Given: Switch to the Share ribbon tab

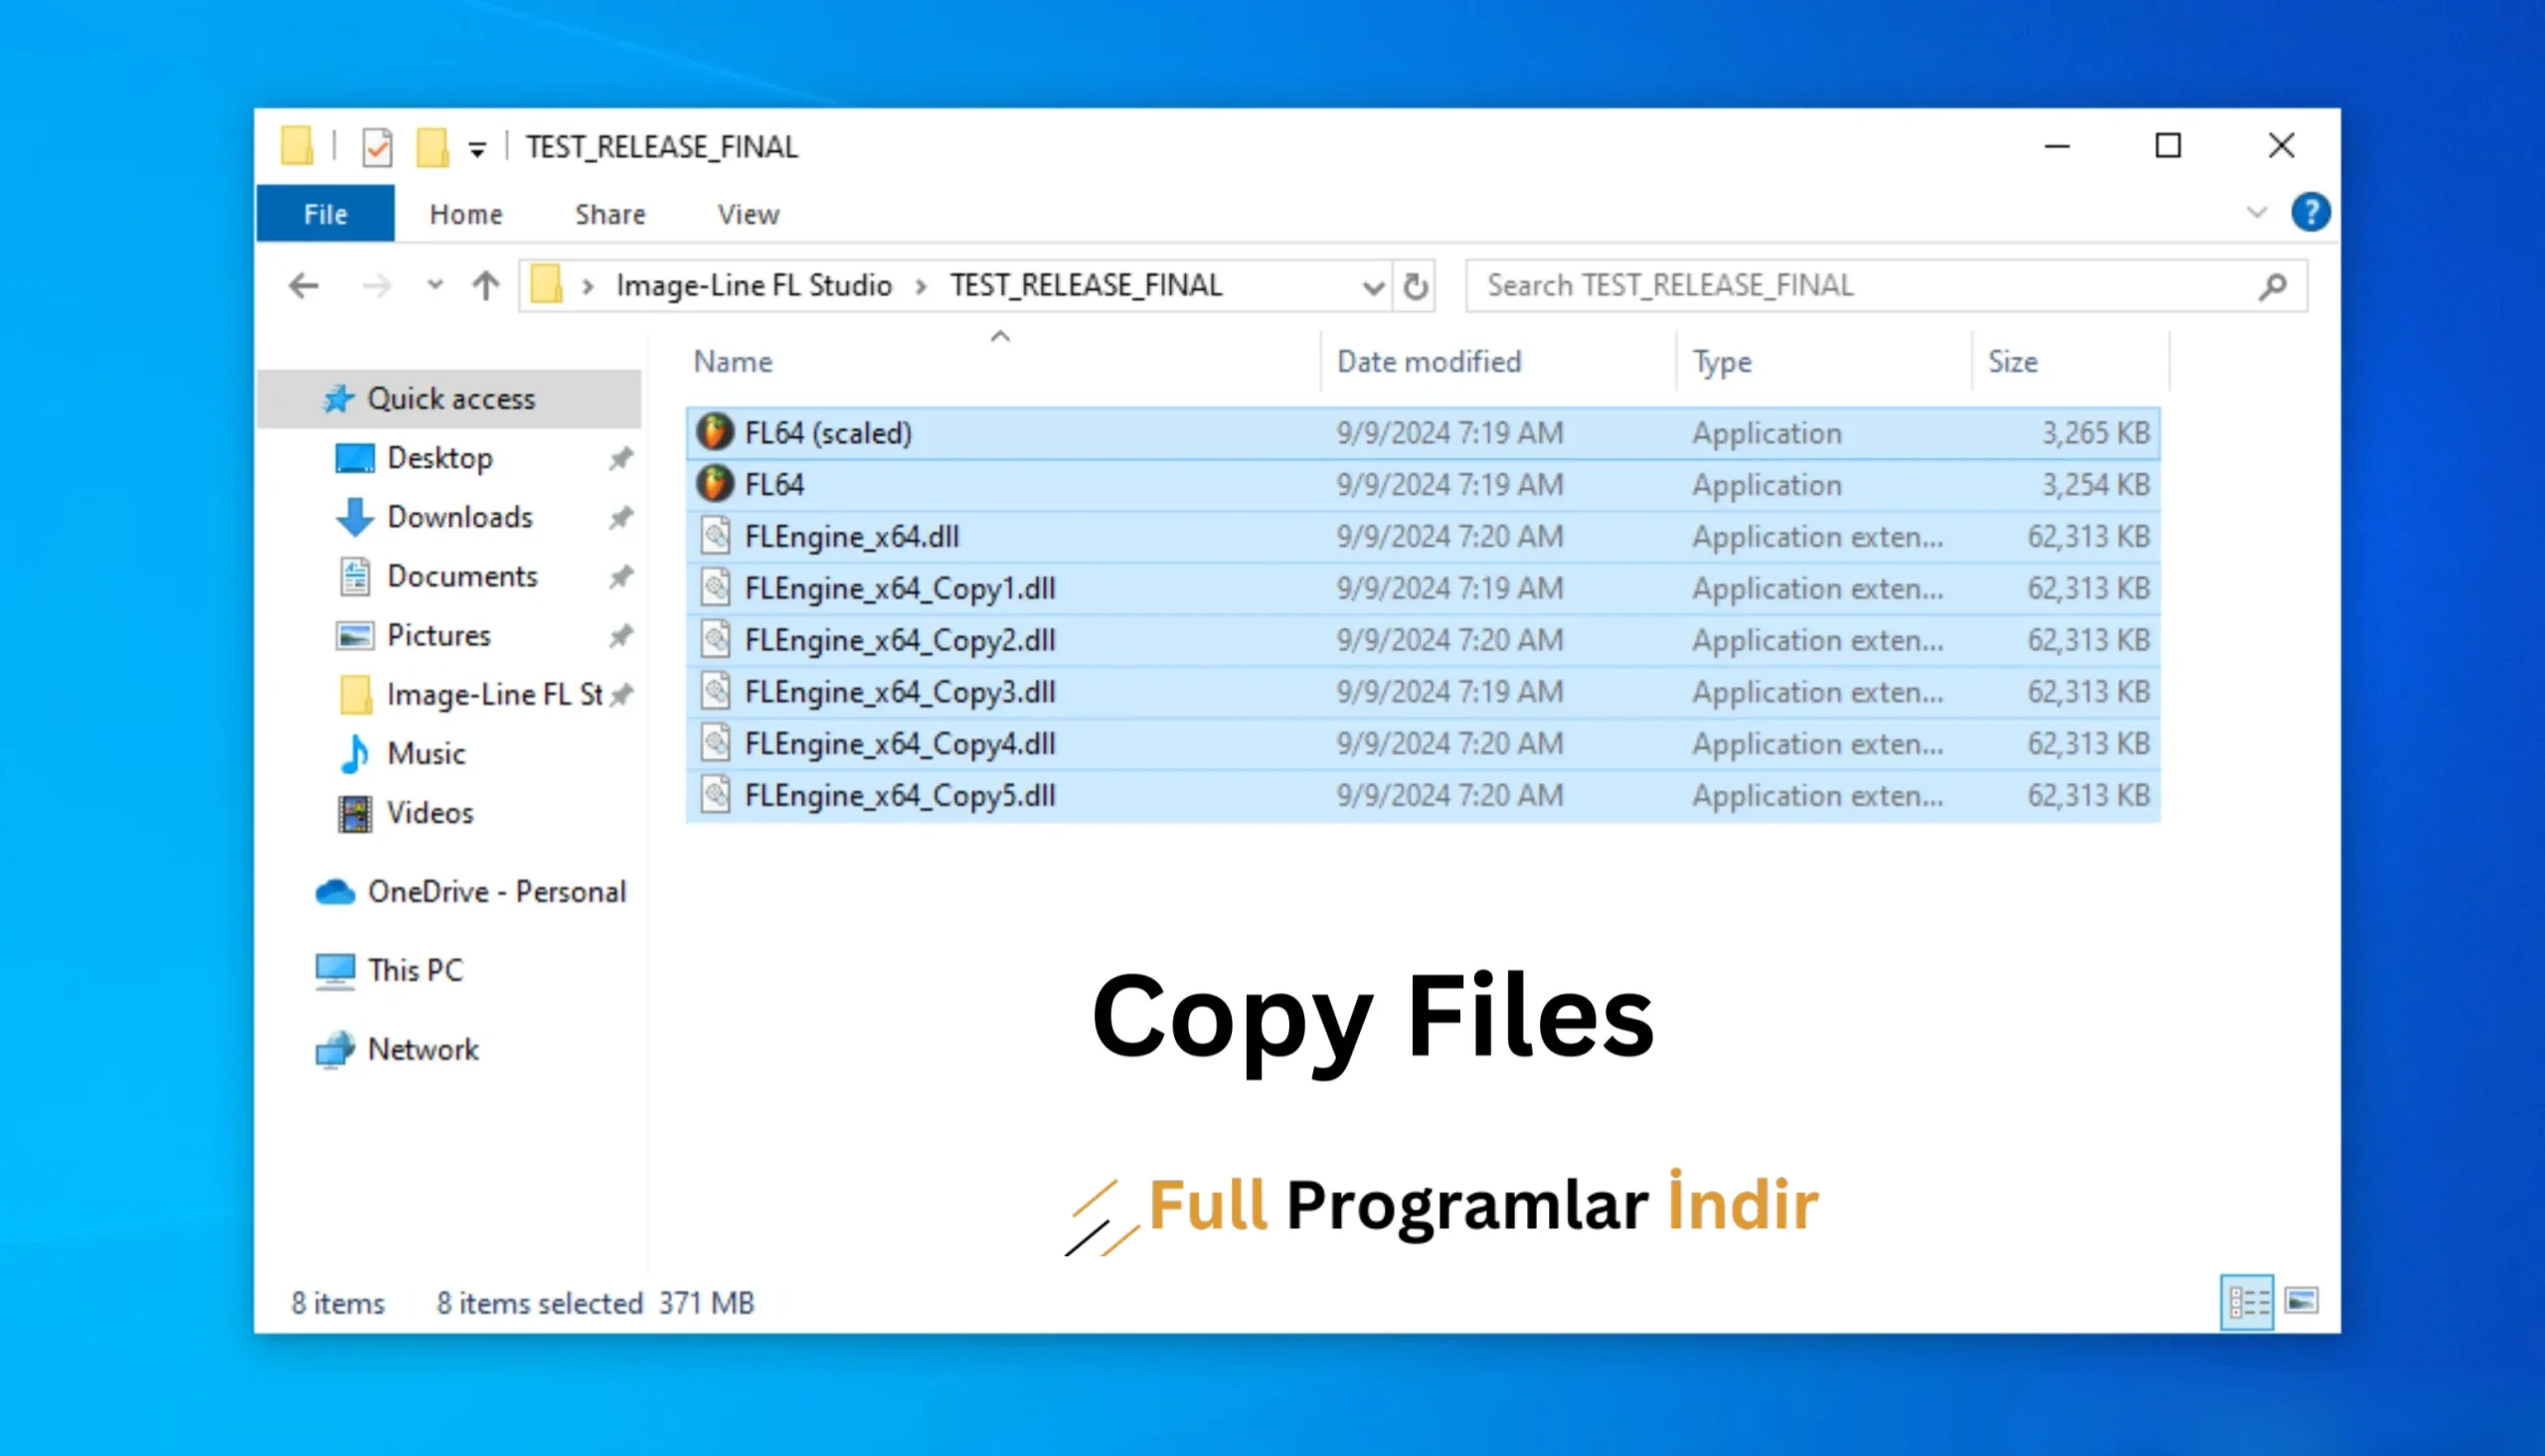Looking at the screenshot, I should pyautogui.click(x=610, y=214).
